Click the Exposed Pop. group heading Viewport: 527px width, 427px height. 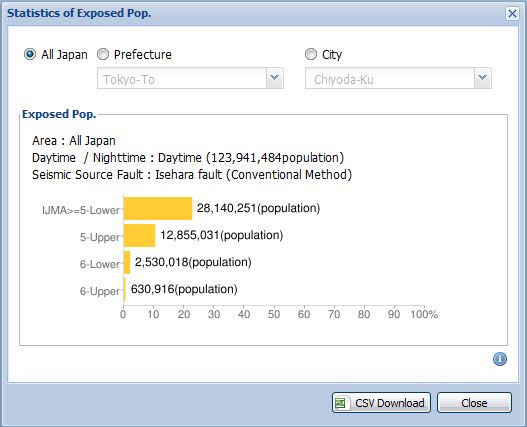point(59,114)
